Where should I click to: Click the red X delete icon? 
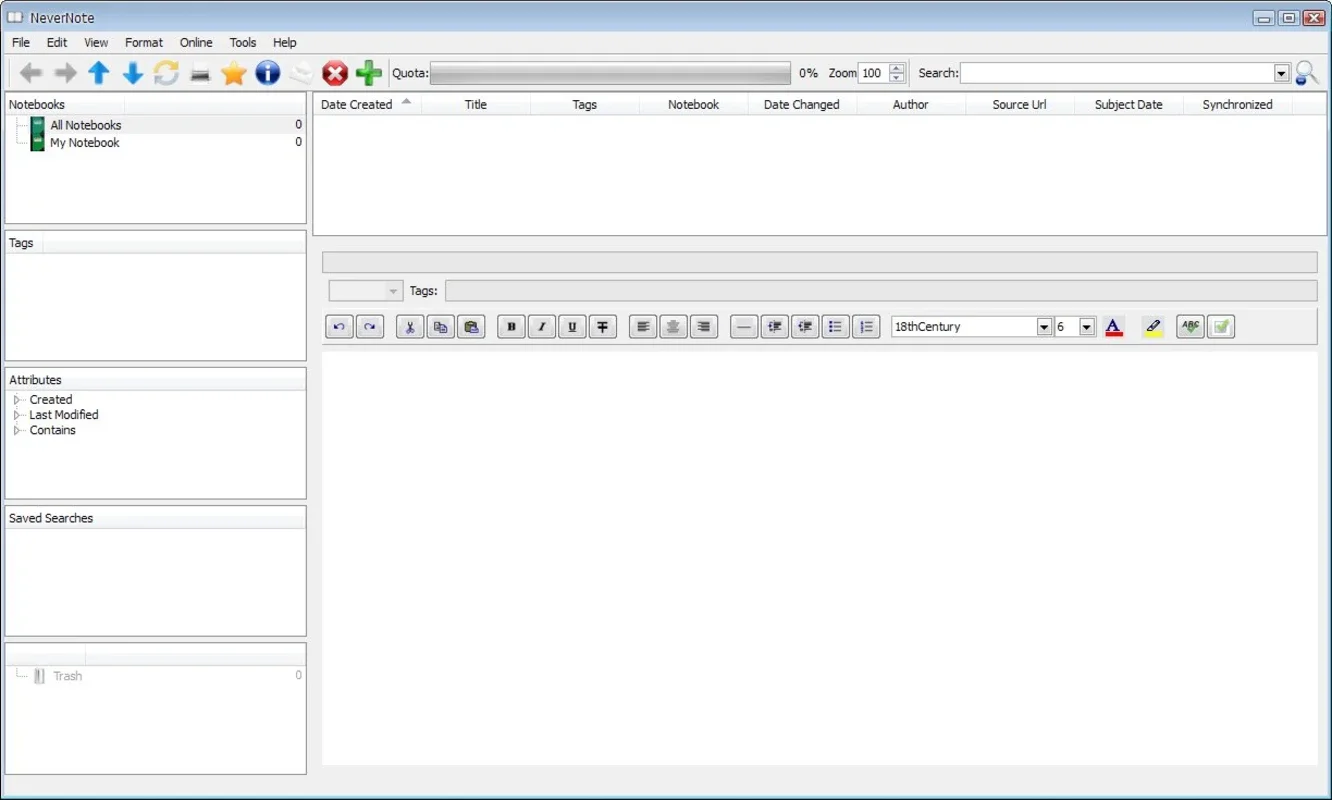(335, 73)
